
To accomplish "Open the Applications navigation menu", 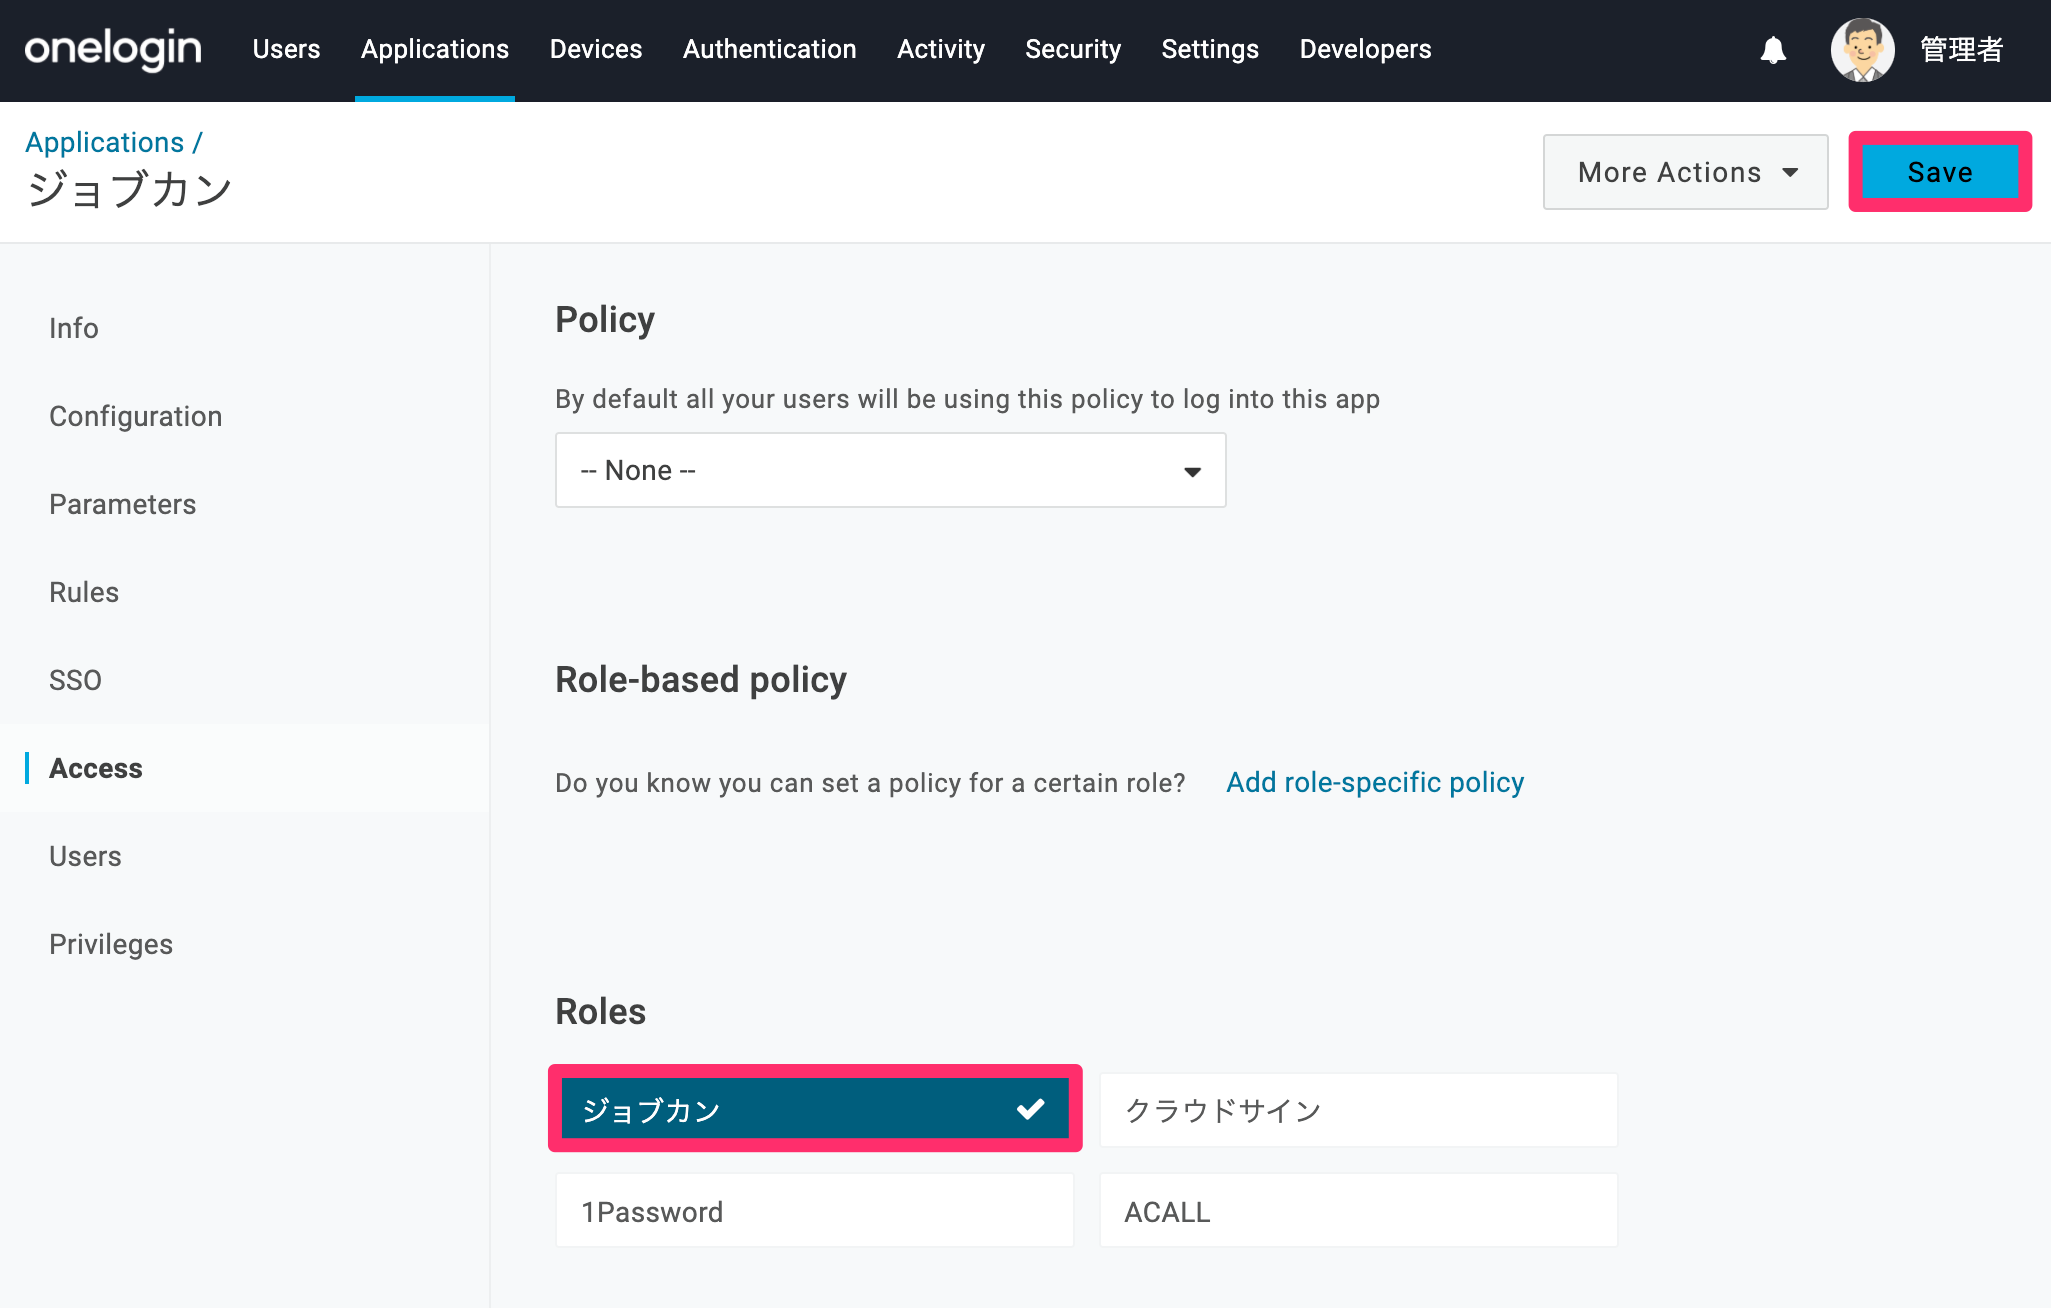I will pyautogui.click(x=435, y=49).
